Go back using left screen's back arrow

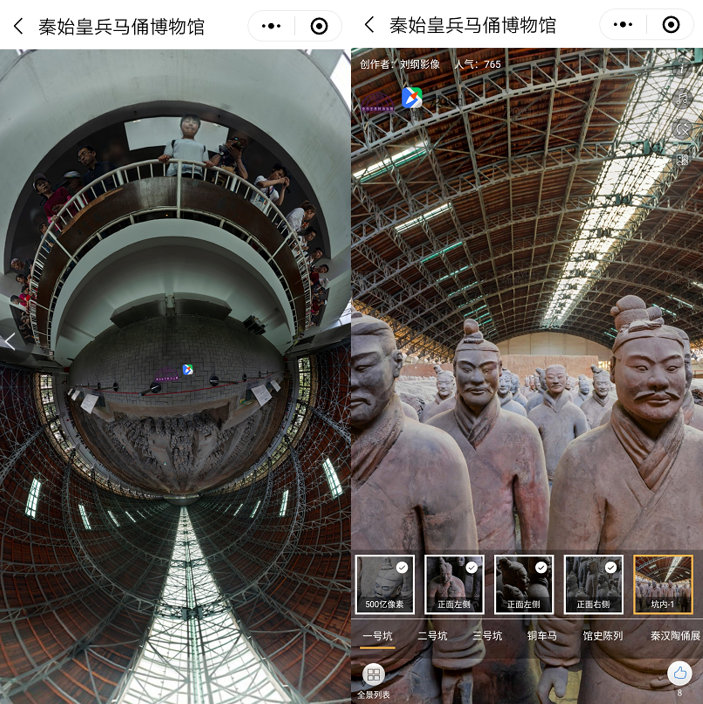(18, 26)
